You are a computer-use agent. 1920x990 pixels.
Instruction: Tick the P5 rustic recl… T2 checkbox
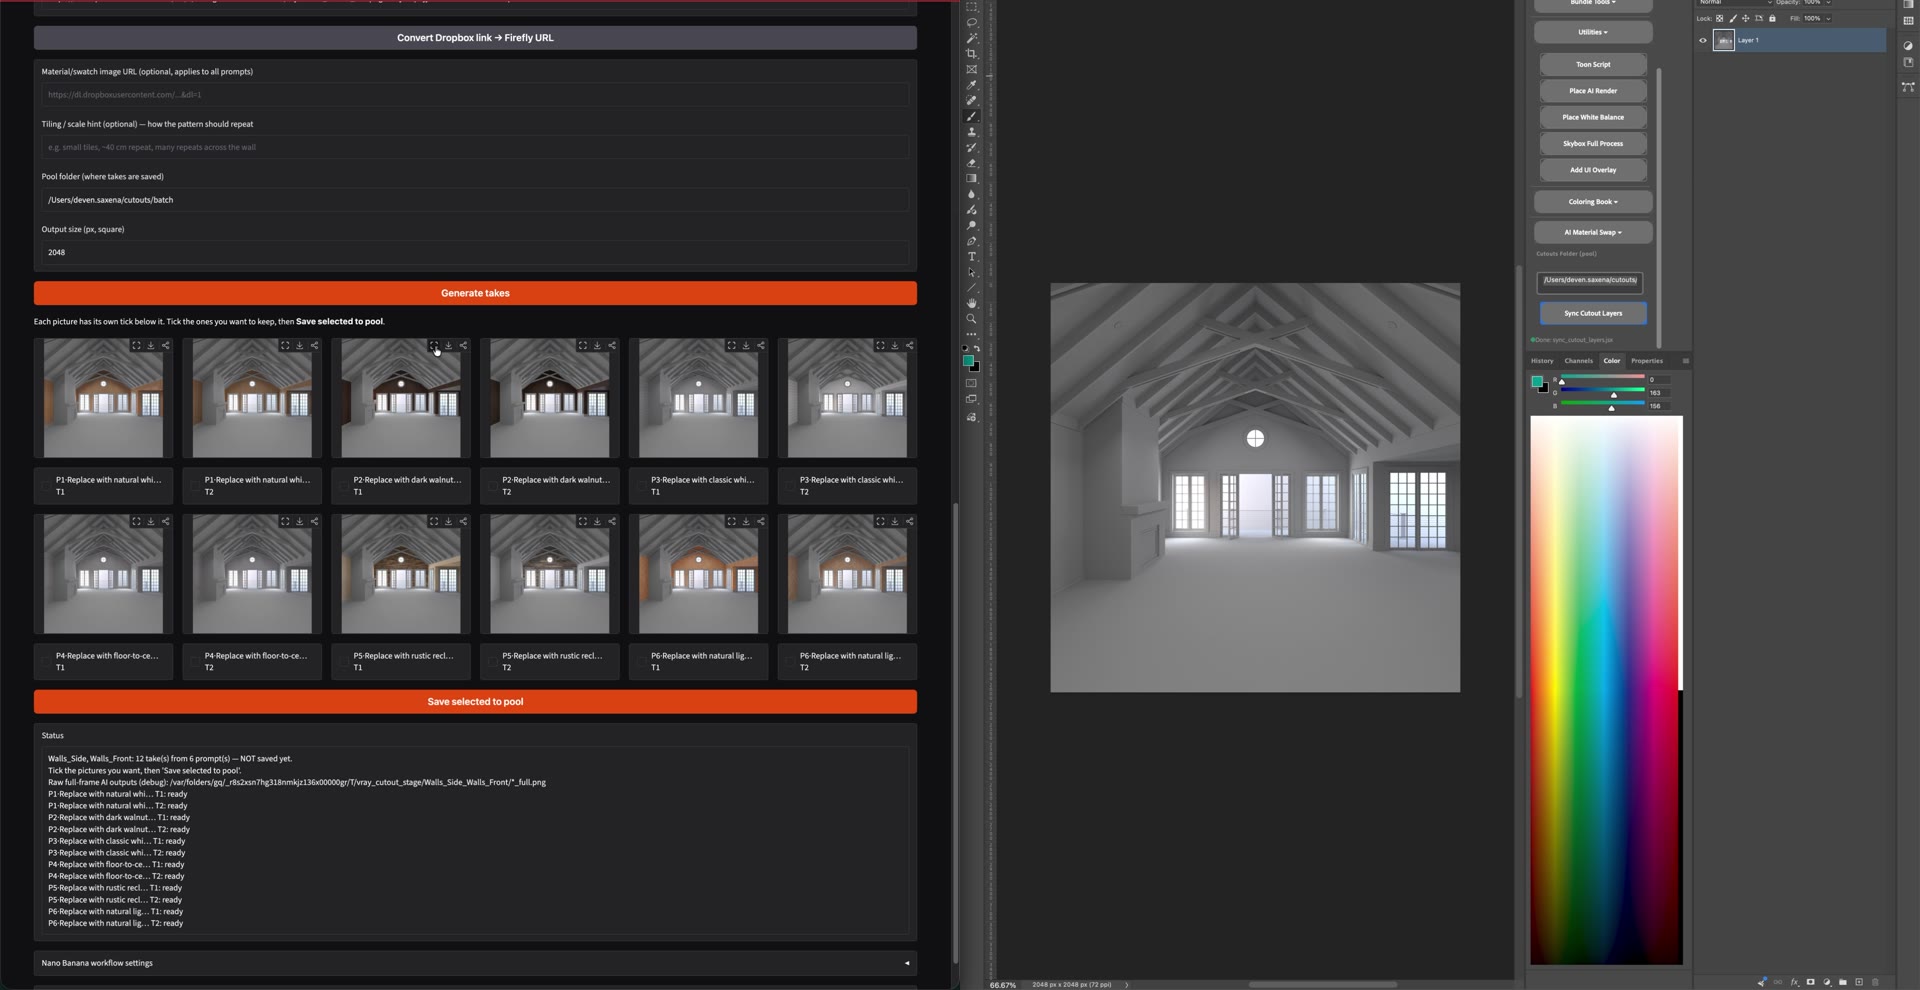pos(493,662)
